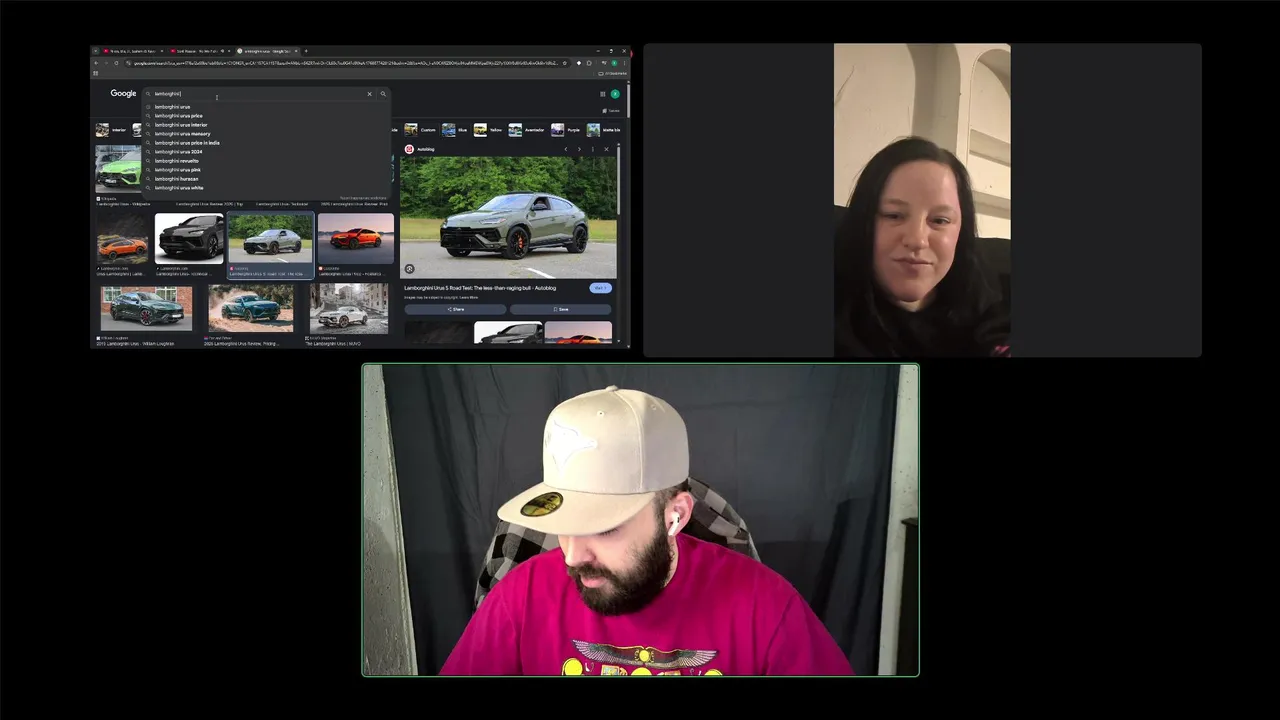Switch to the second browser tab

[x=199, y=51]
